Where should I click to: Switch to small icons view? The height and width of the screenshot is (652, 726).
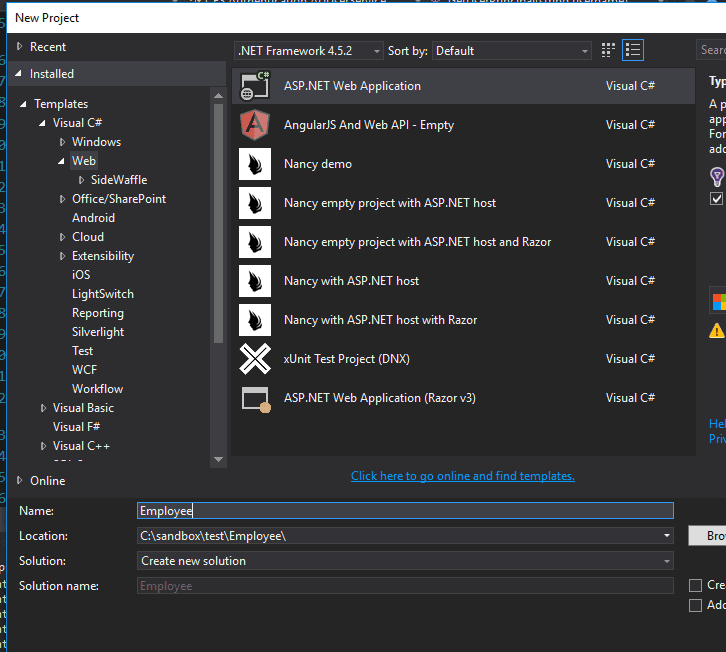(x=609, y=51)
